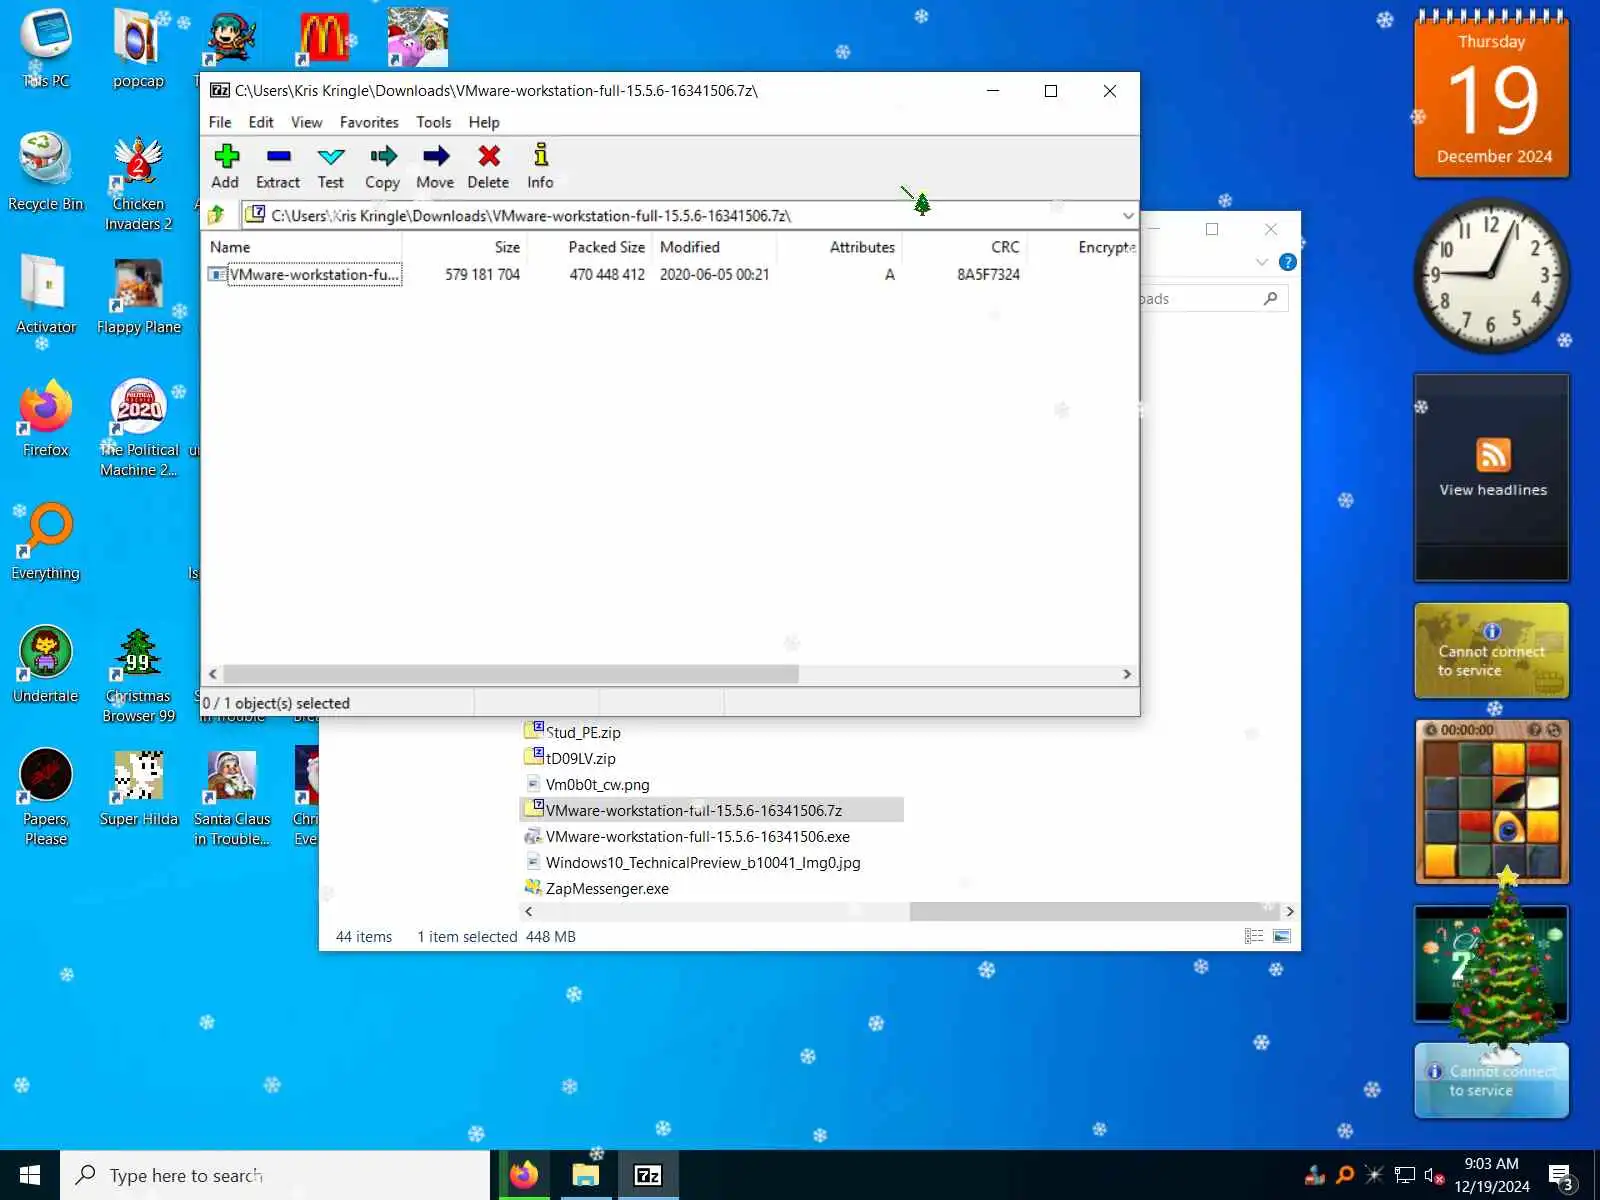The width and height of the screenshot is (1600, 1200).
Task: Click the 7-Zip horizontal scrollbar thumb
Action: [x=510, y=674]
